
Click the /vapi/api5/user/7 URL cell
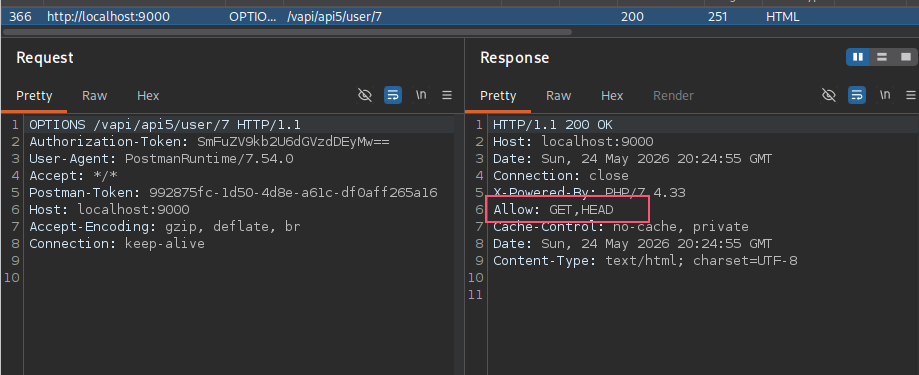tap(334, 17)
